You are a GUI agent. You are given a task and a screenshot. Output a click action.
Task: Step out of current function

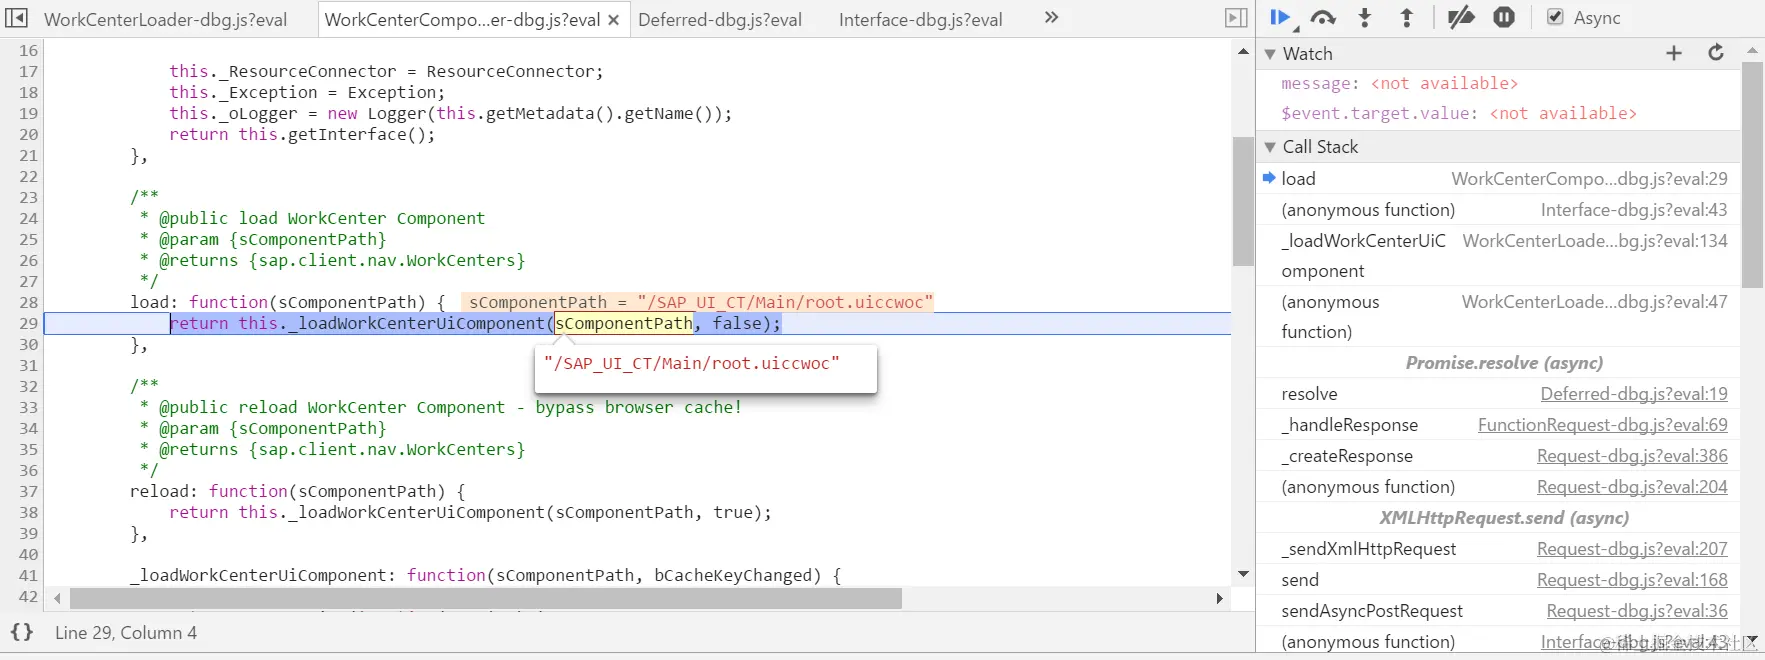click(1406, 17)
